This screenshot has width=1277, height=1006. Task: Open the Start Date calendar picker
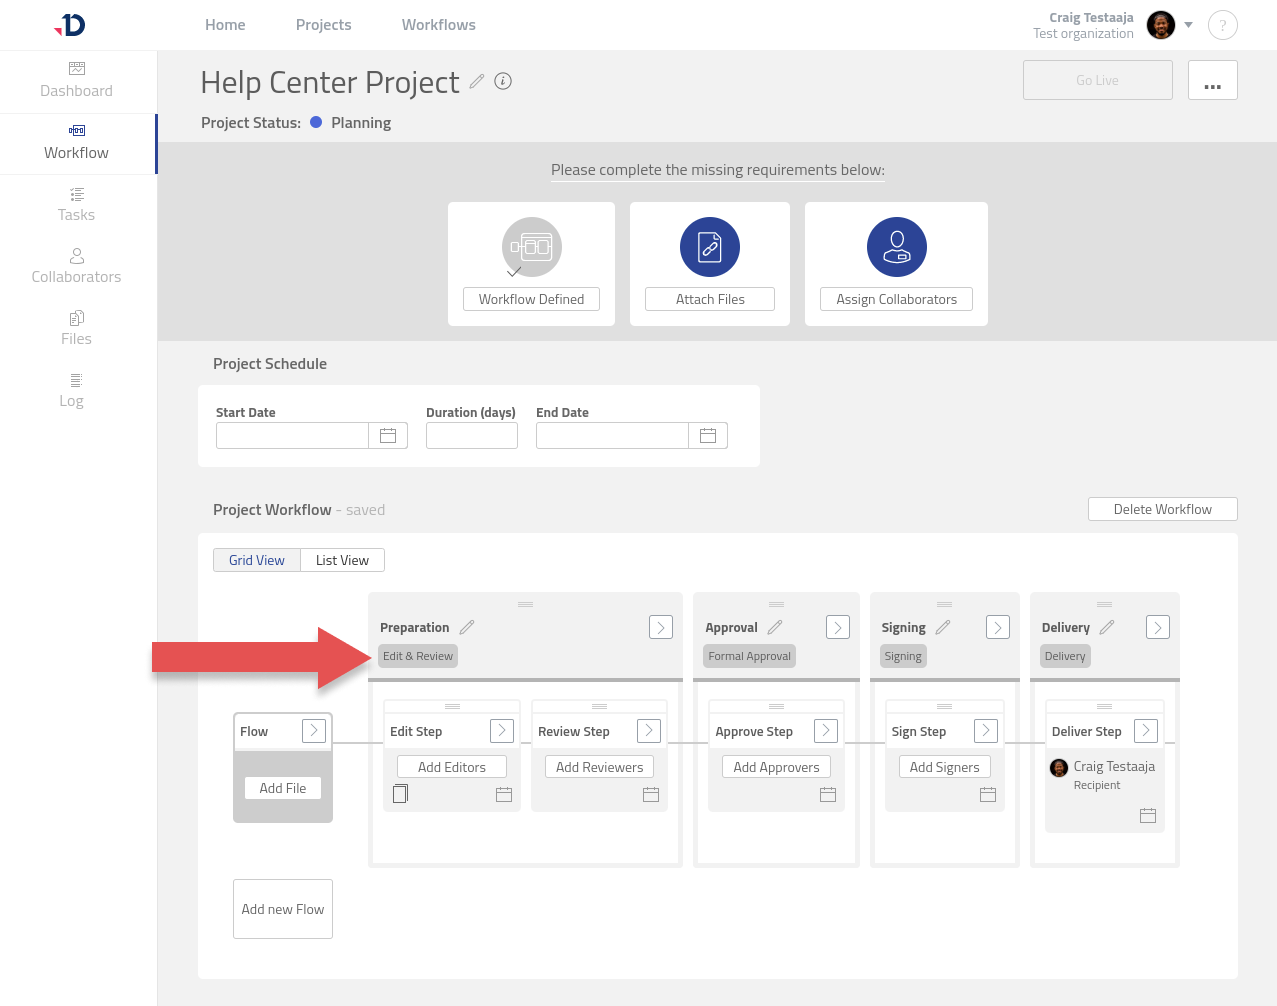point(388,435)
